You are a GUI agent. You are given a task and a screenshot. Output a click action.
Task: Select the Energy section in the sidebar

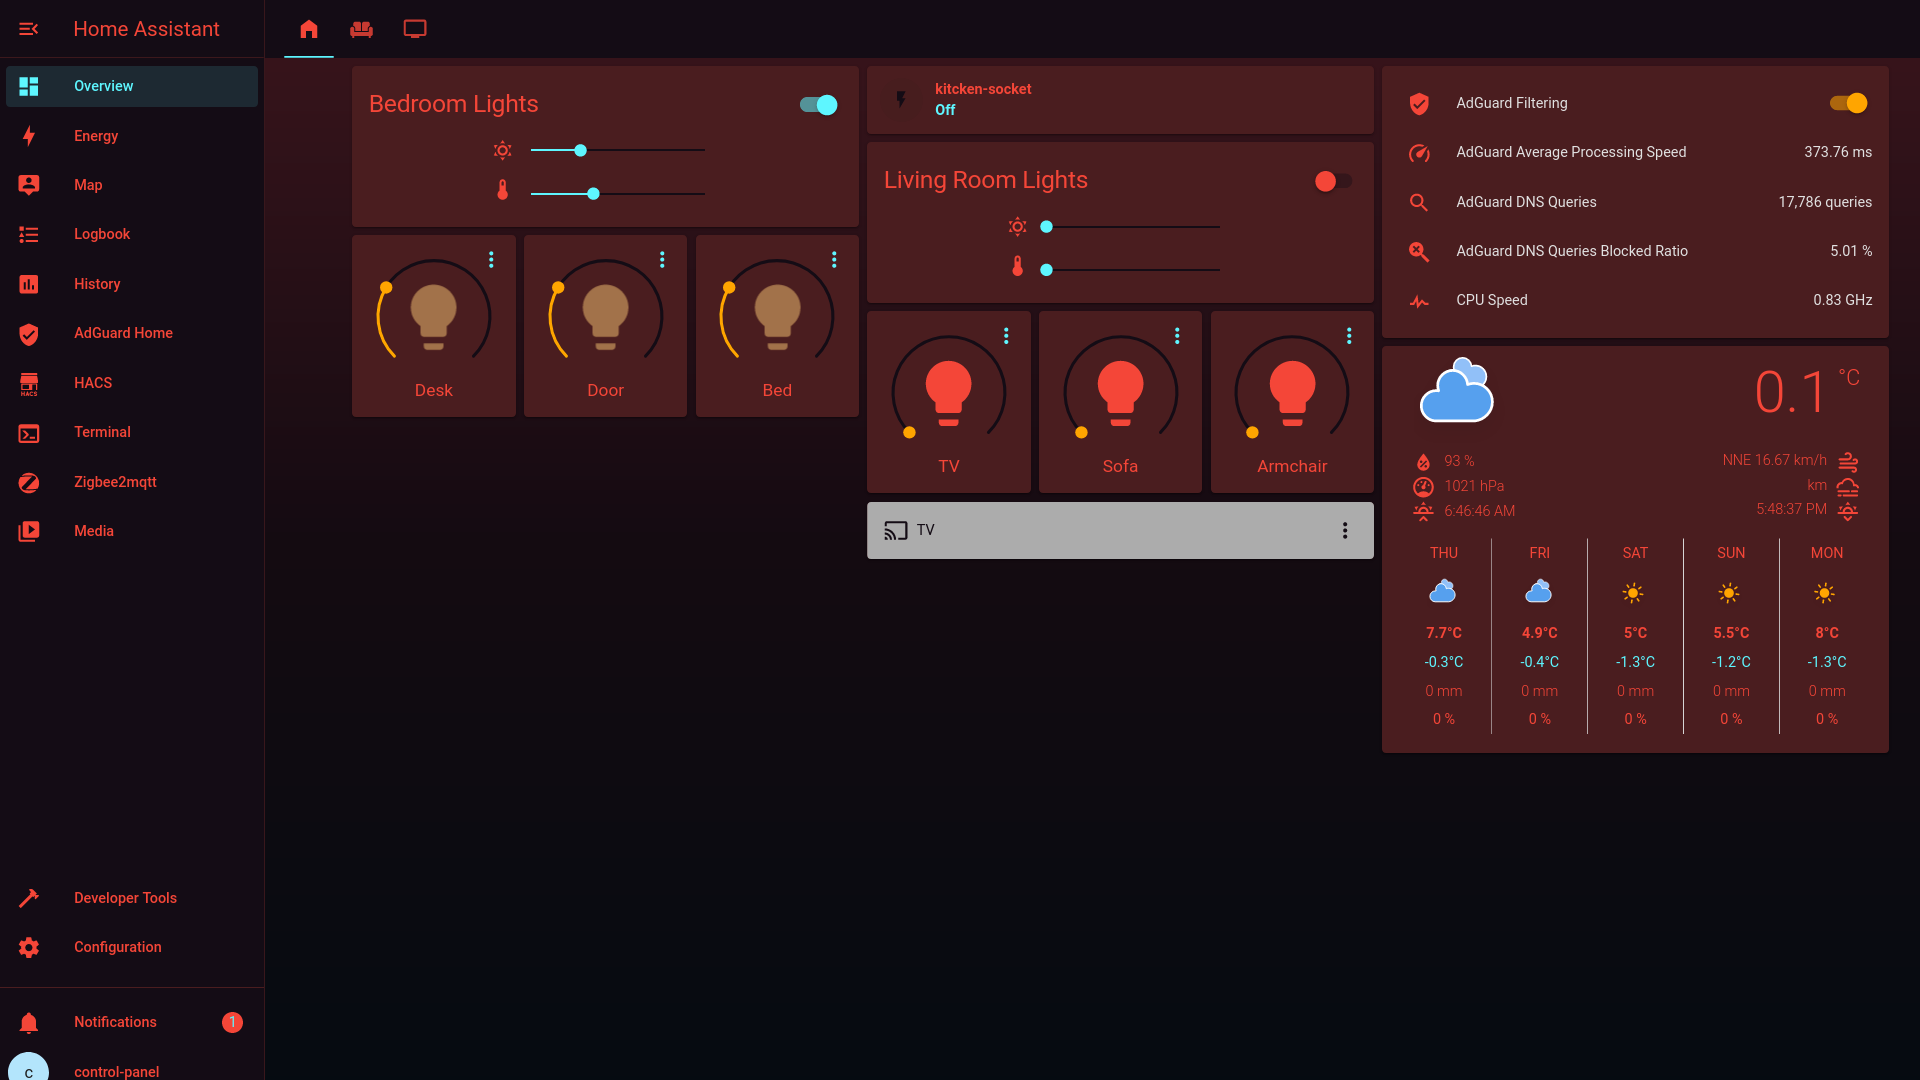[x=96, y=135]
